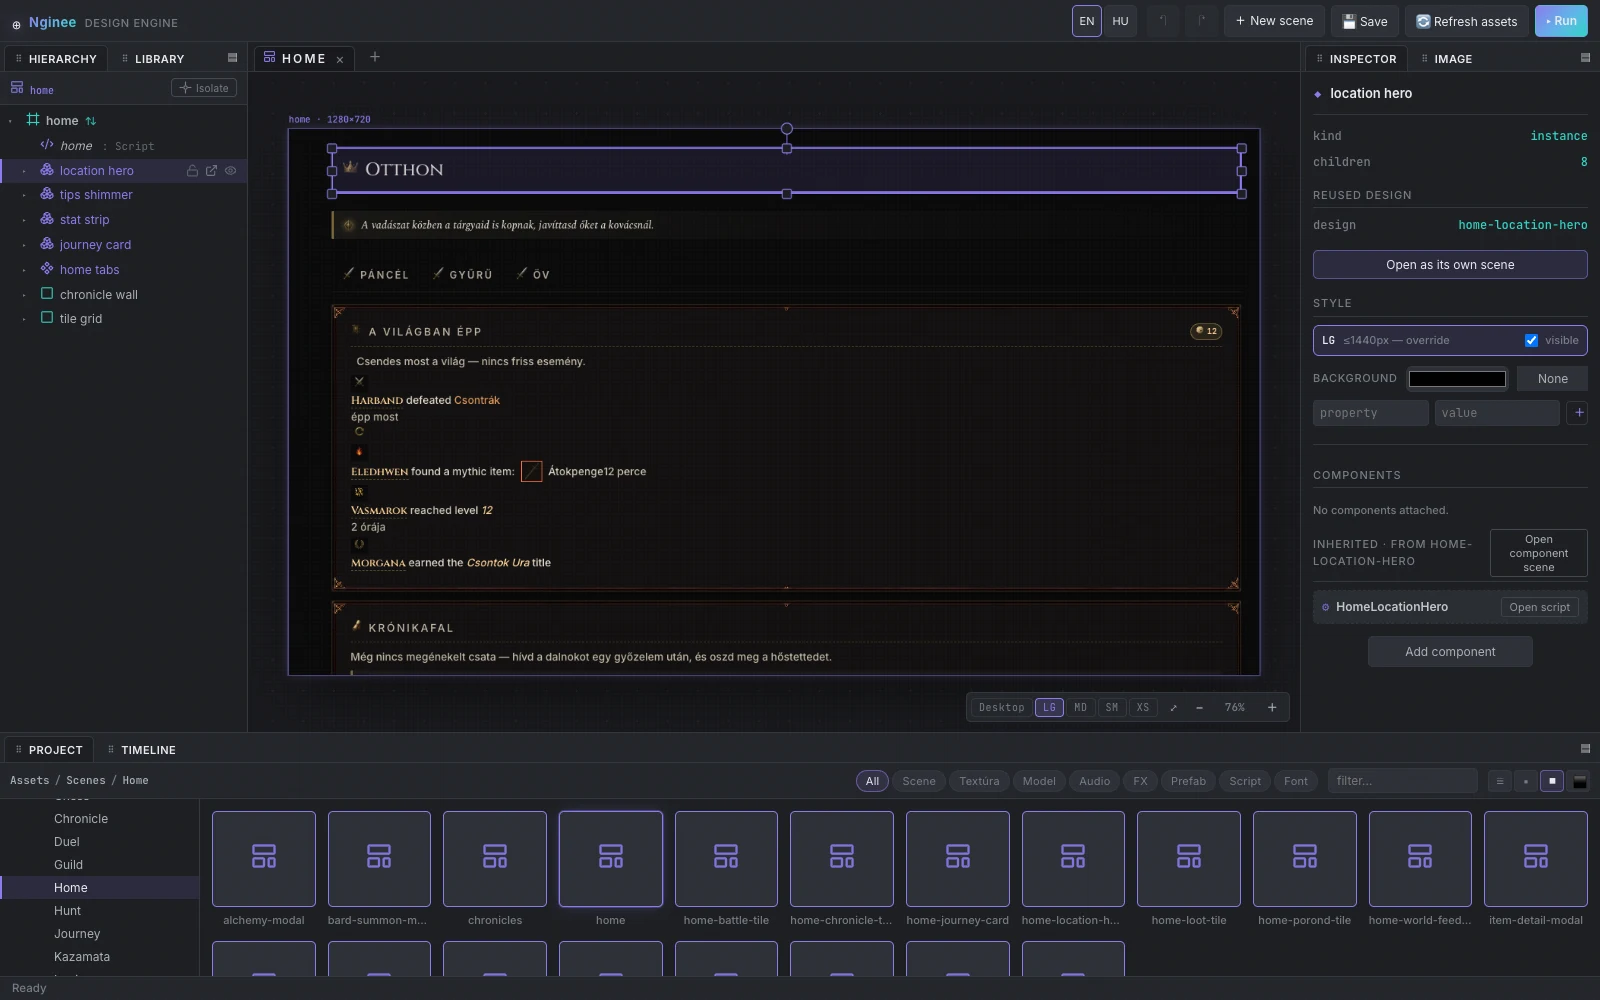Screen dimensions: 1600x1000
Task: Select the medium thumbnail size square icon
Action: [1552, 782]
